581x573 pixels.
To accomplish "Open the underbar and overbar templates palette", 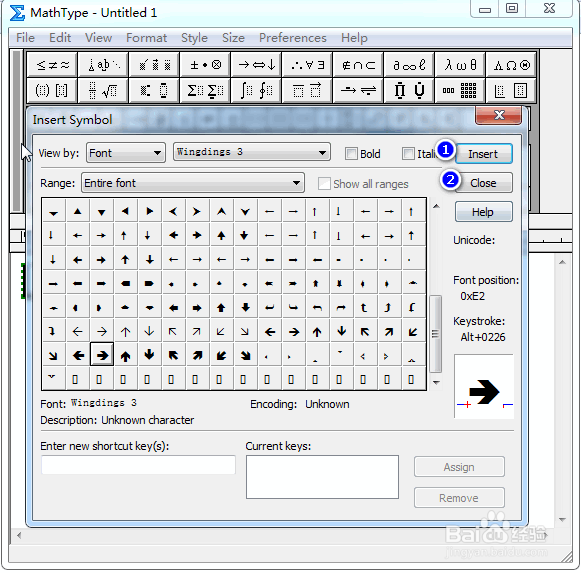I will coord(308,90).
